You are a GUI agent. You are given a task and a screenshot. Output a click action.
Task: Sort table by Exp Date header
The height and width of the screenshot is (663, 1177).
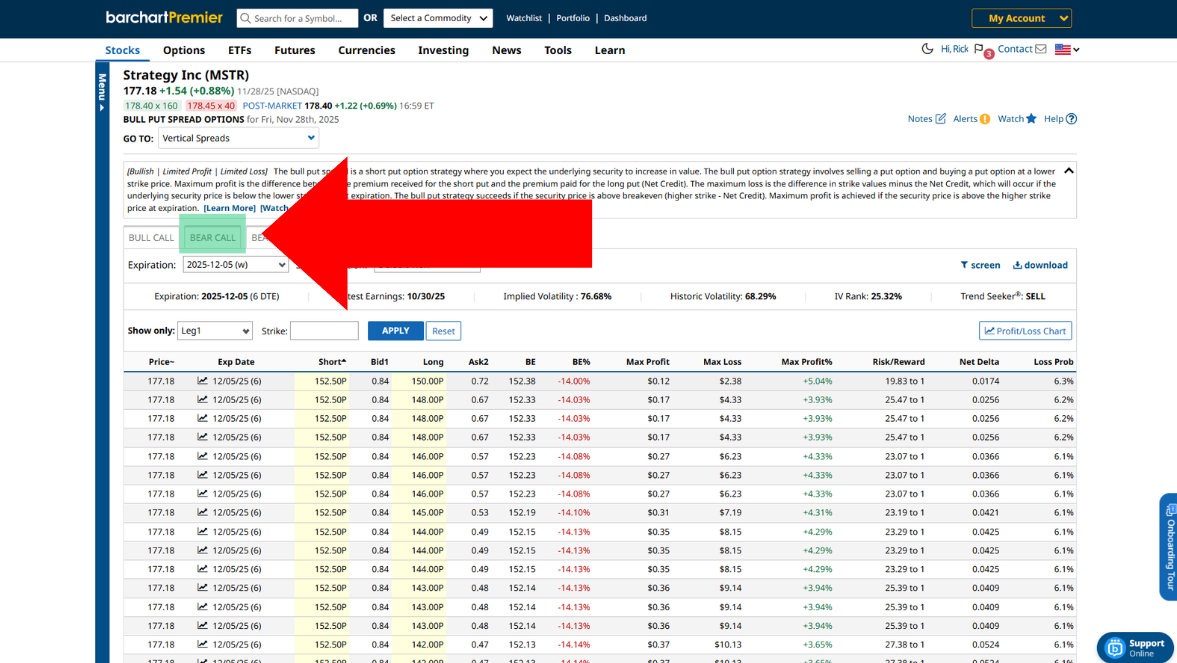[236, 362]
